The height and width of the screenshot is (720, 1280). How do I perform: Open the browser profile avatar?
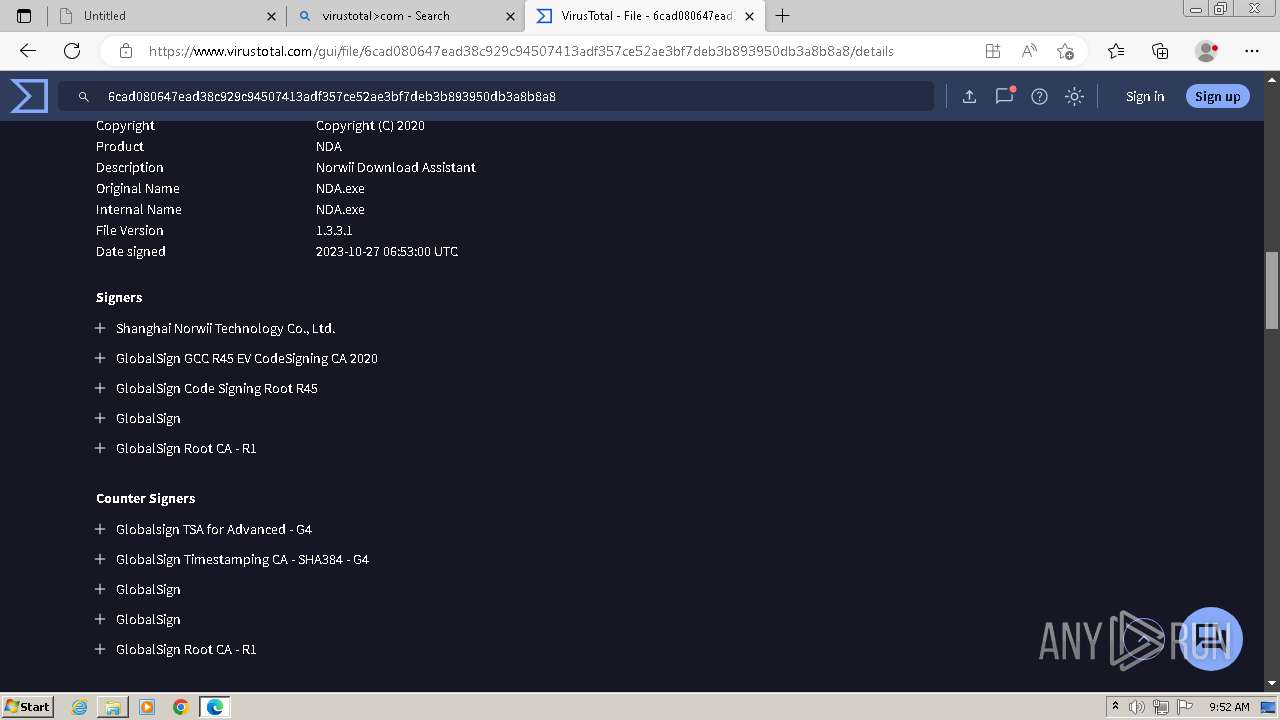coord(1206,51)
